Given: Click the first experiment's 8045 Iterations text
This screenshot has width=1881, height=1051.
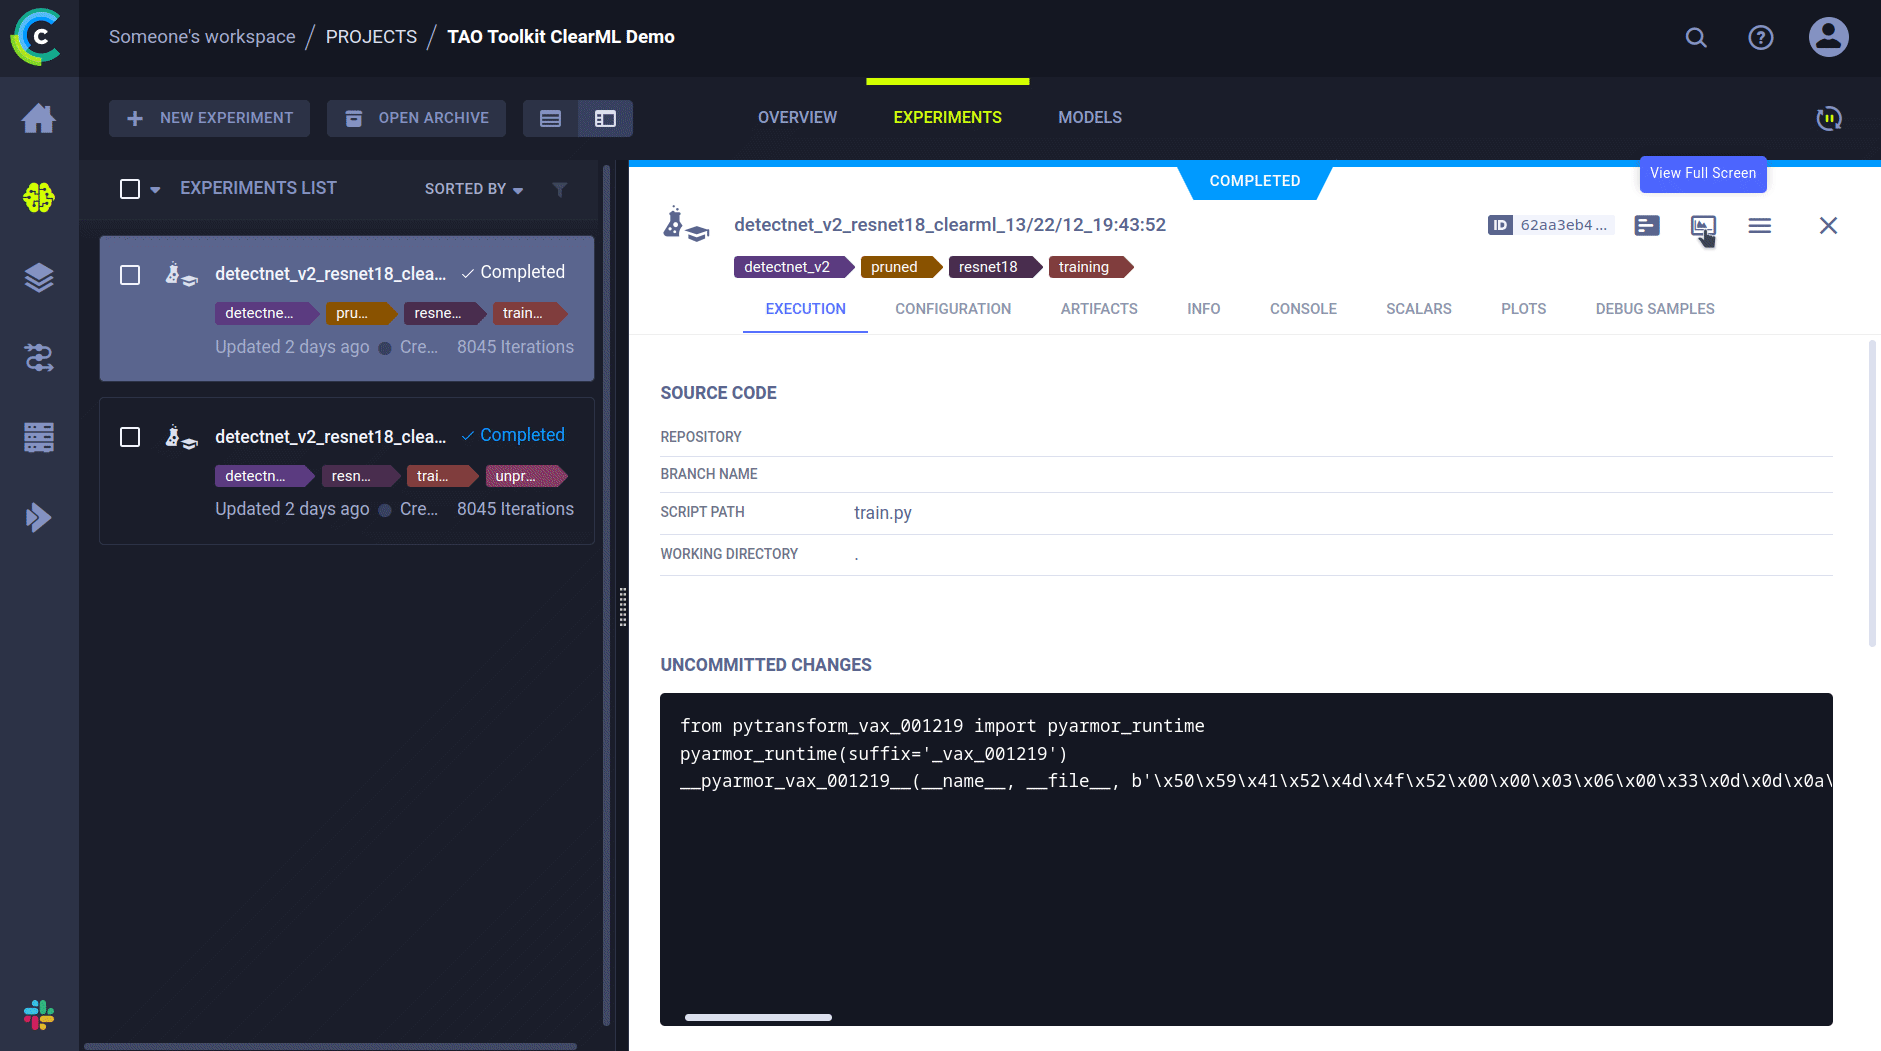Looking at the screenshot, I should [515, 347].
